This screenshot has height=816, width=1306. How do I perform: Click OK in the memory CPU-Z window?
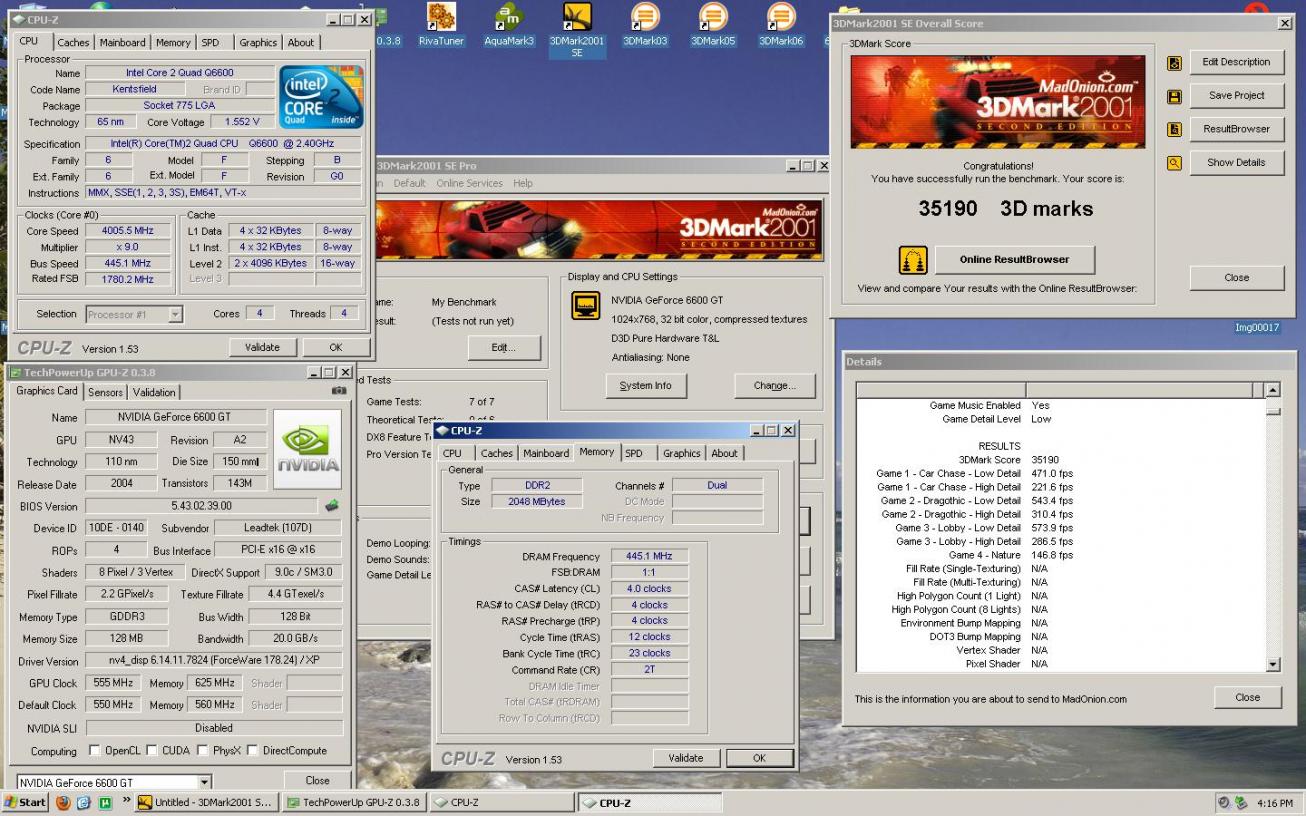coord(759,758)
